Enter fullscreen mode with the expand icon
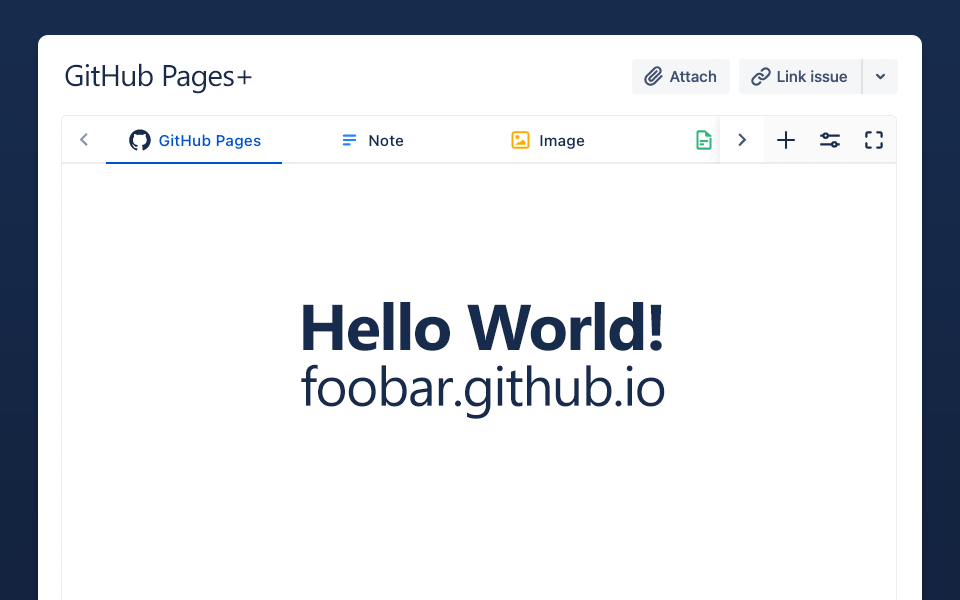Image resolution: width=960 pixels, height=600 pixels. click(874, 140)
